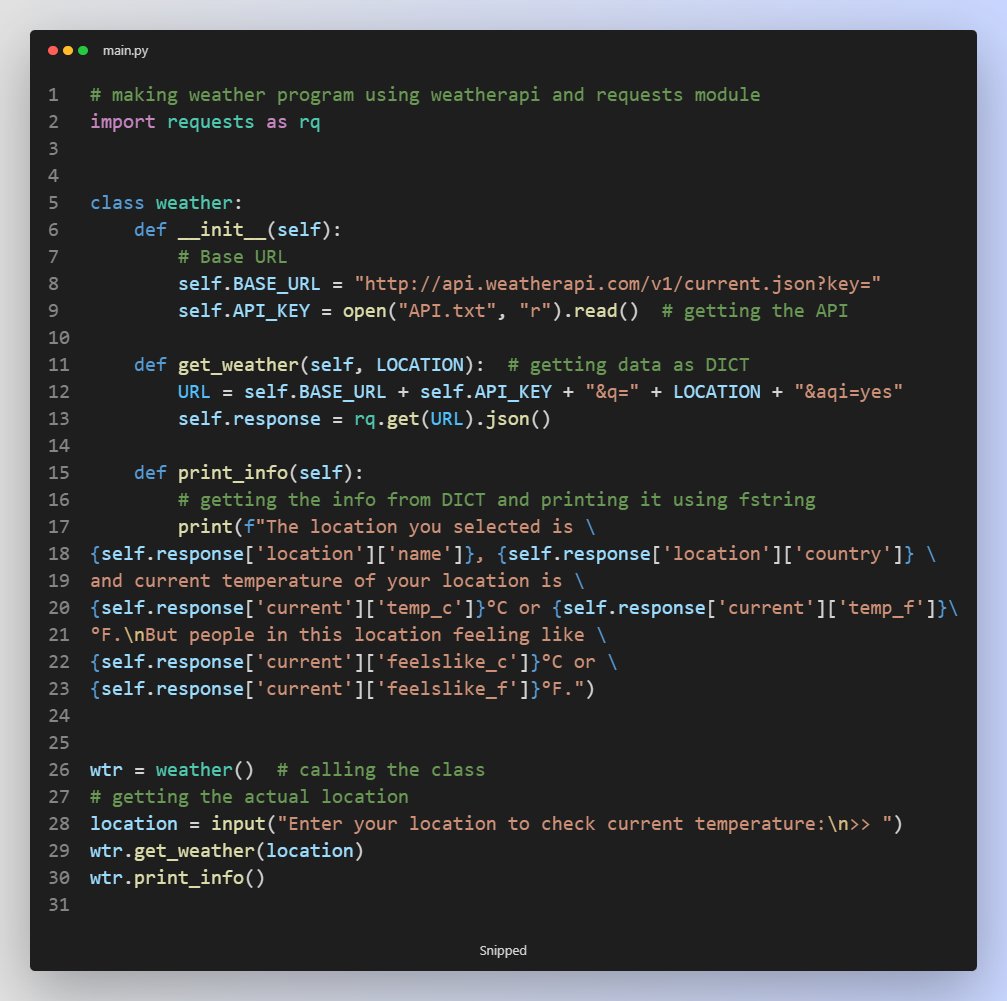
Task: Click the comment about making weather program
Action: tap(425, 95)
